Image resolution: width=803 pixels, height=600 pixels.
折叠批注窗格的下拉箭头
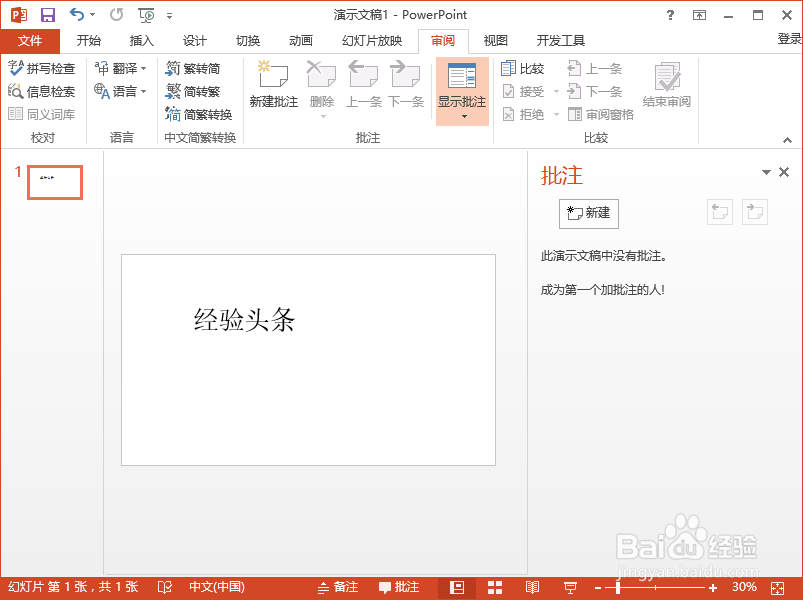click(x=765, y=171)
